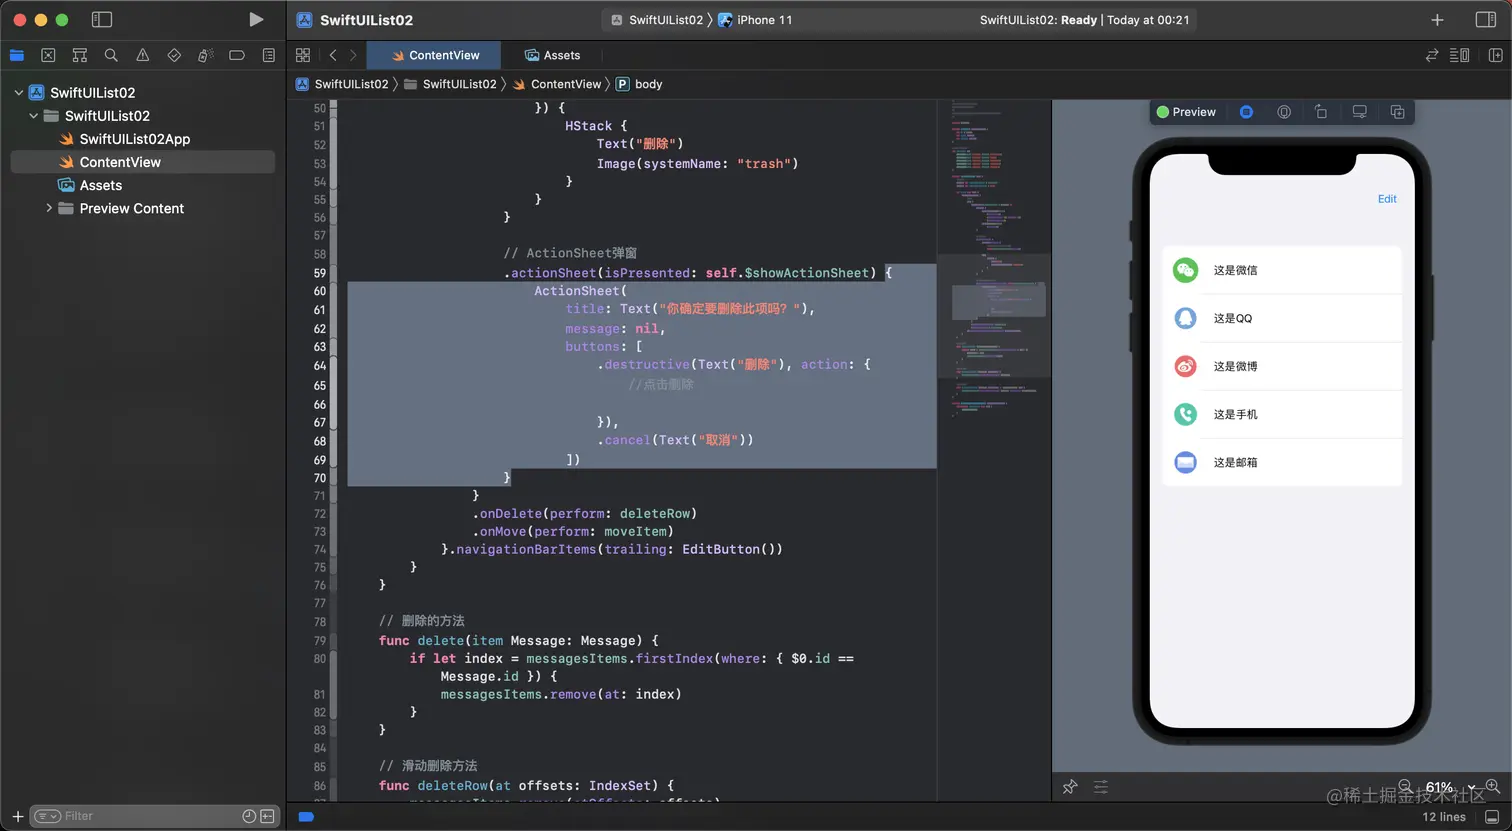Show the Report navigator
The image size is (1512, 831).
tap(268, 55)
